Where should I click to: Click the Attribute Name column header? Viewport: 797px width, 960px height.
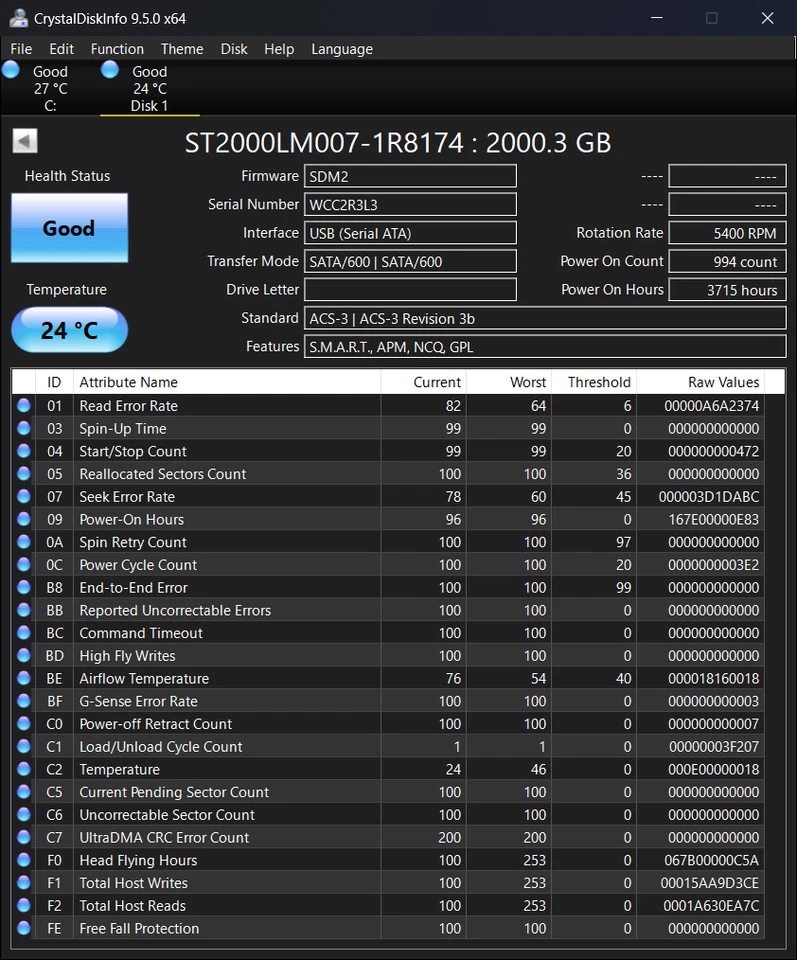click(x=226, y=382)
